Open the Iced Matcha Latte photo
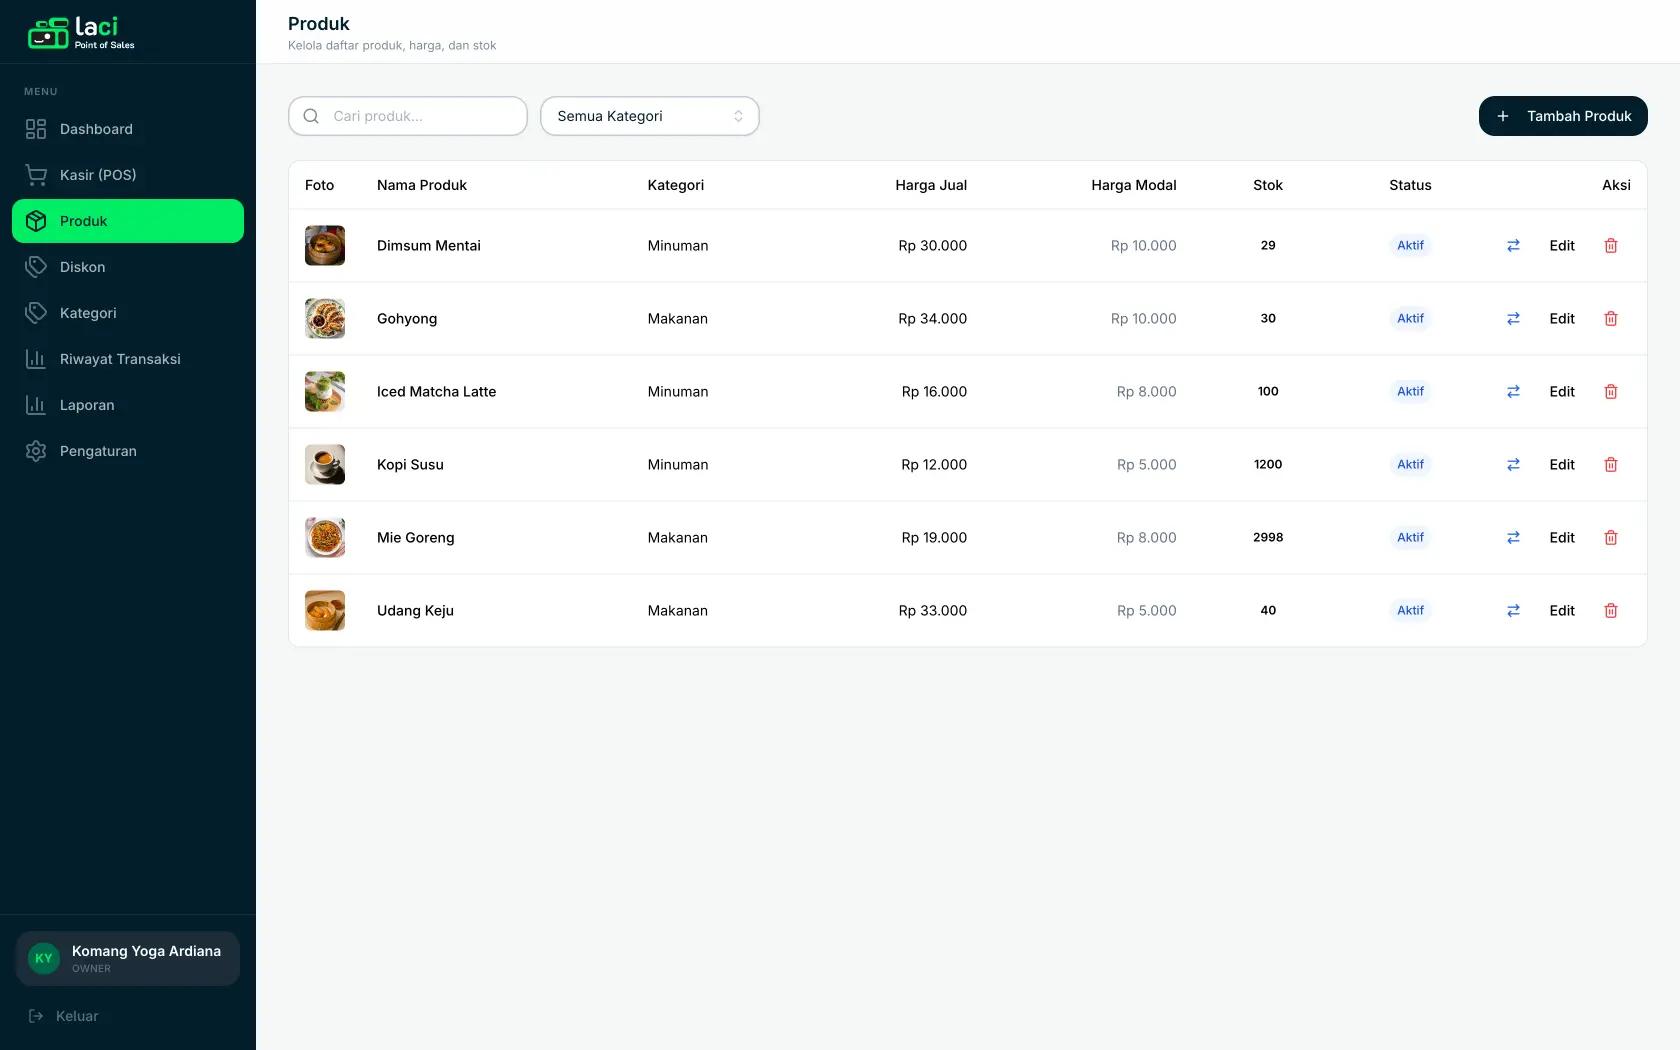This screenshot has width=1680, height=1050. (x=325, y=391)
